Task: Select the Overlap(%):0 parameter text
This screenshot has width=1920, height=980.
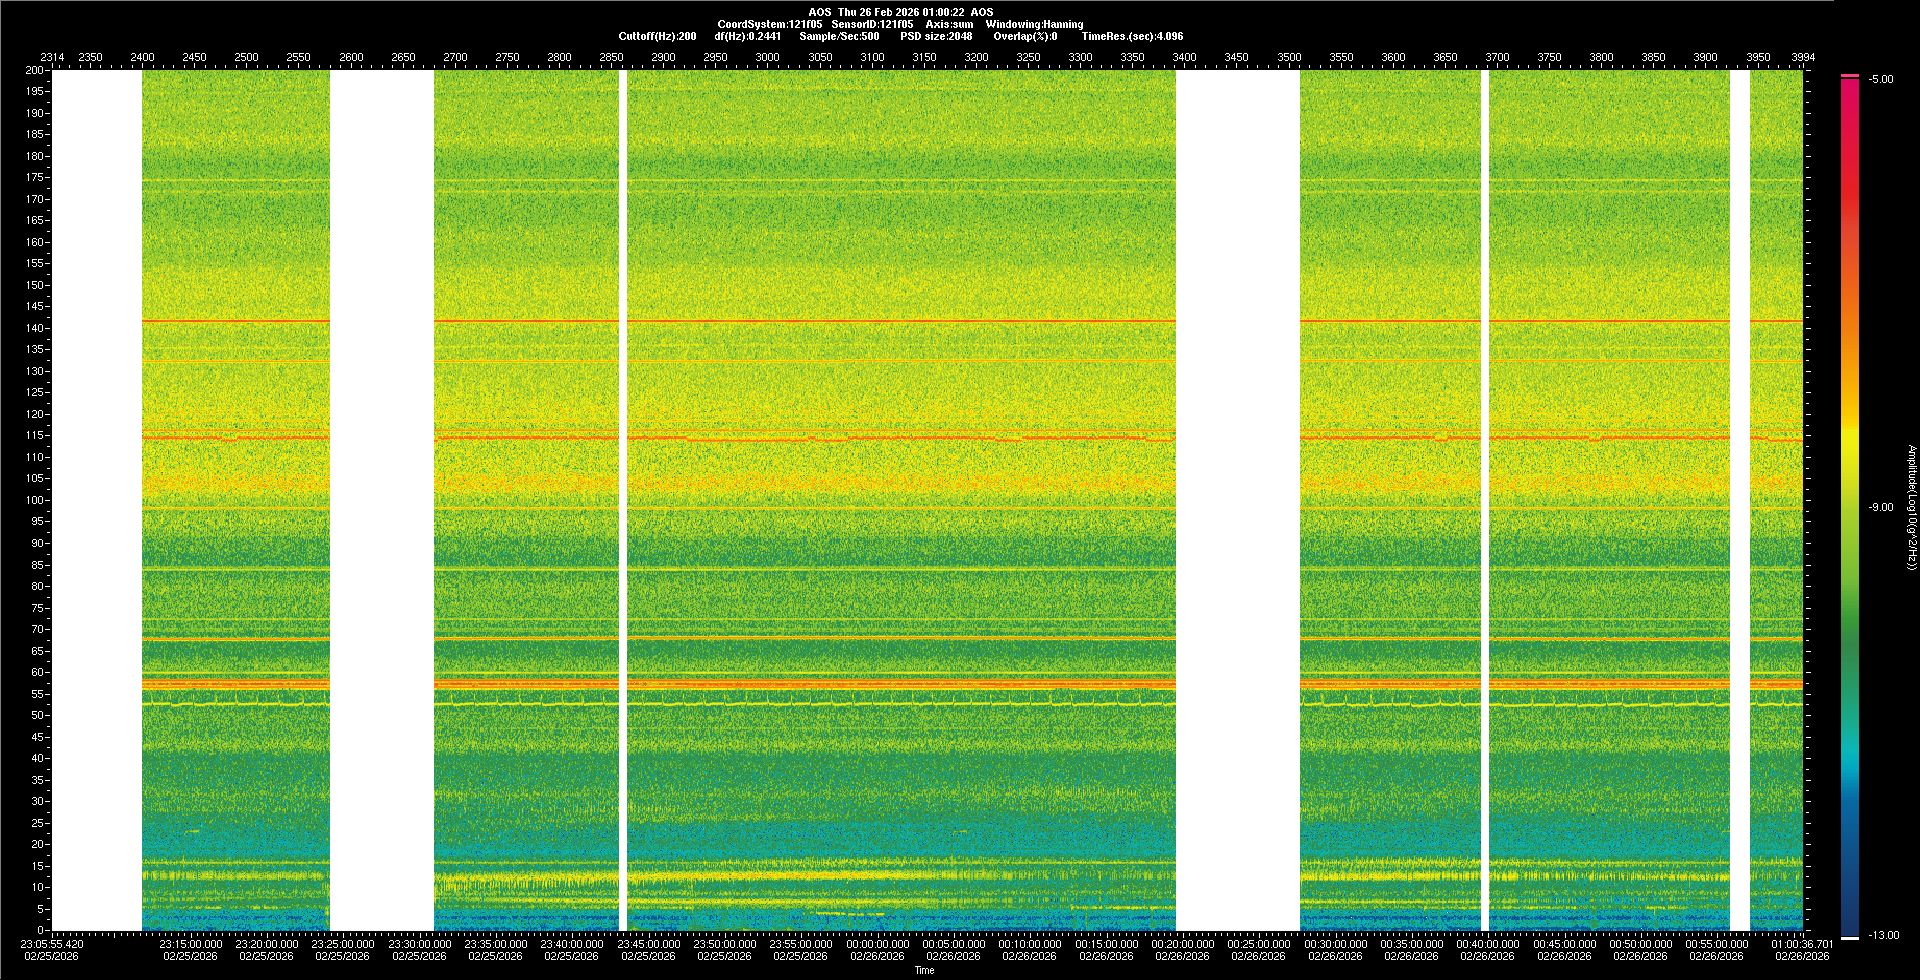Action: [1025, 36]
